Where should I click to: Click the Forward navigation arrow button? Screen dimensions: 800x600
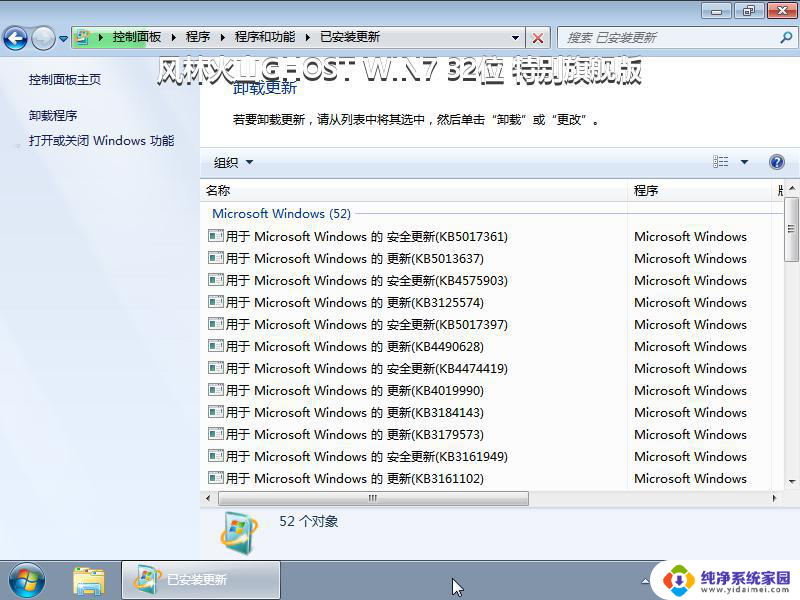(43, 38)
